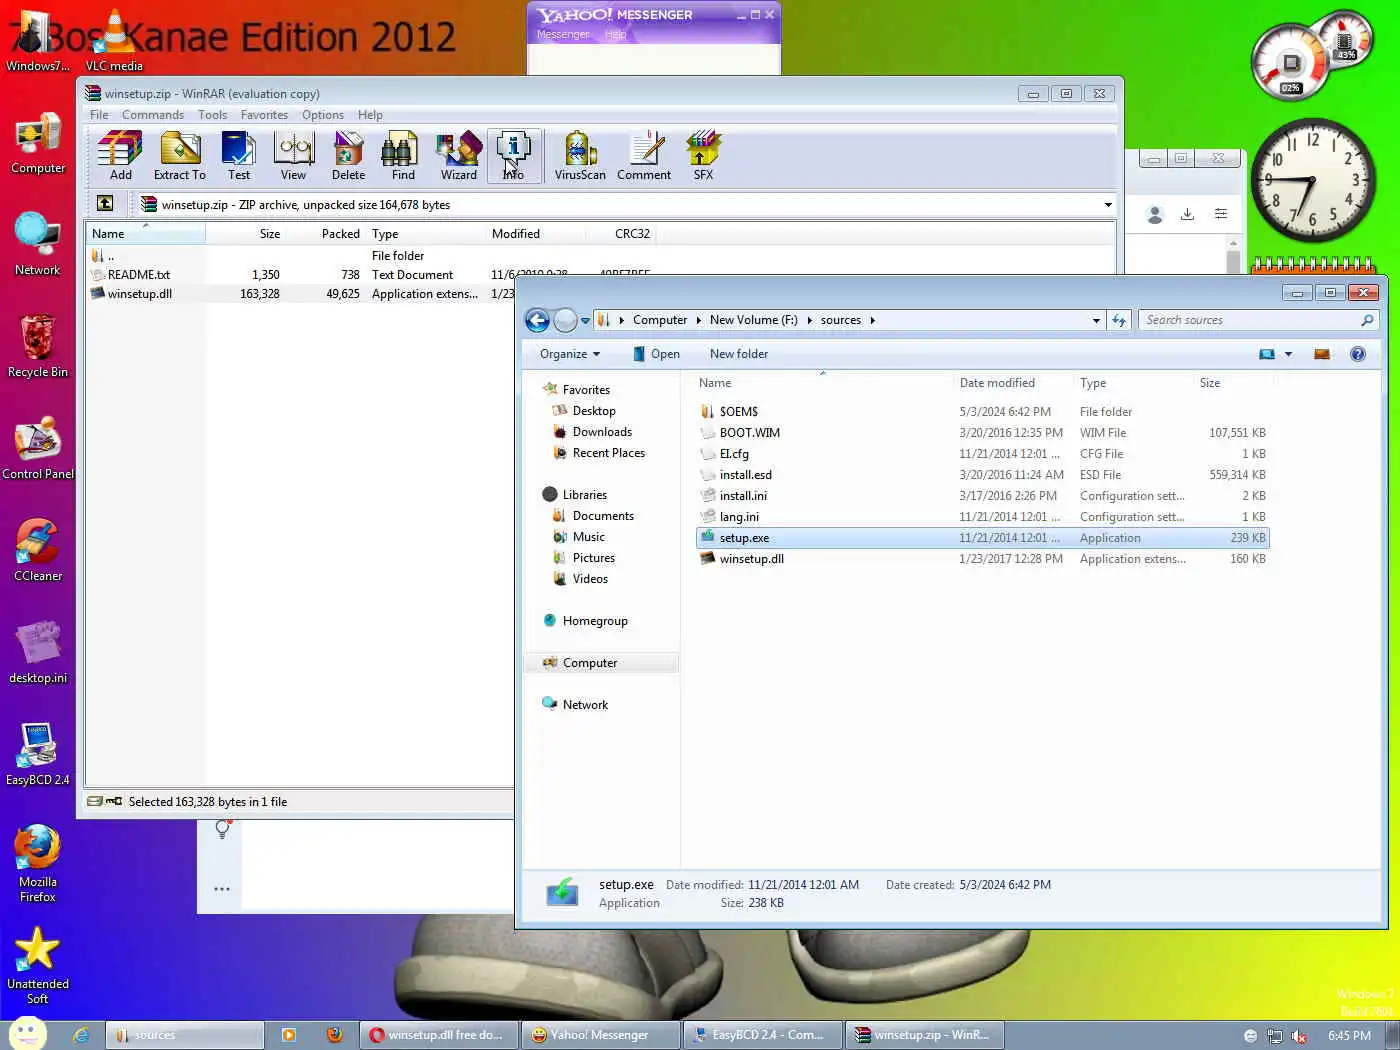This screenshot has width=1400, height=1050.
Task: Select winsetup.dll in the WinRAR list
Action: click(140, 294)
